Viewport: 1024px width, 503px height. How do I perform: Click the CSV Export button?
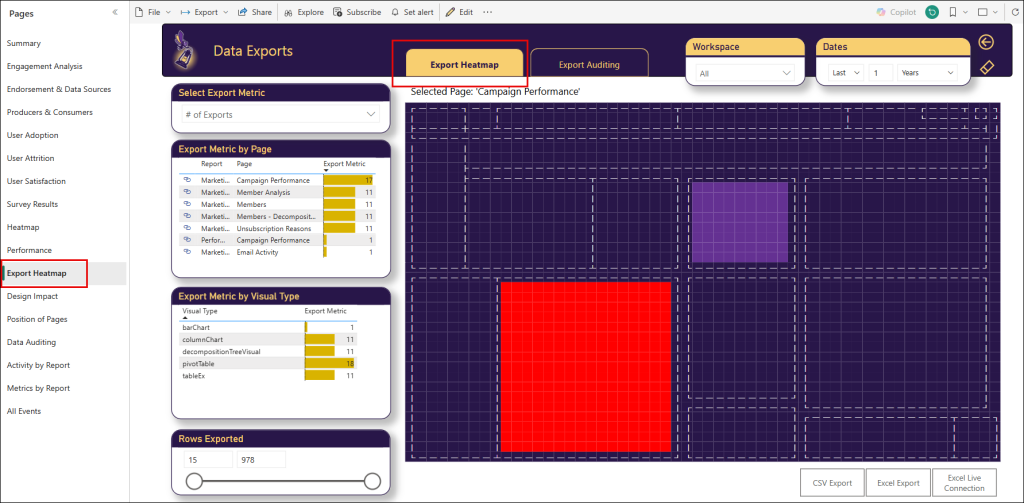tap(832, 482)
